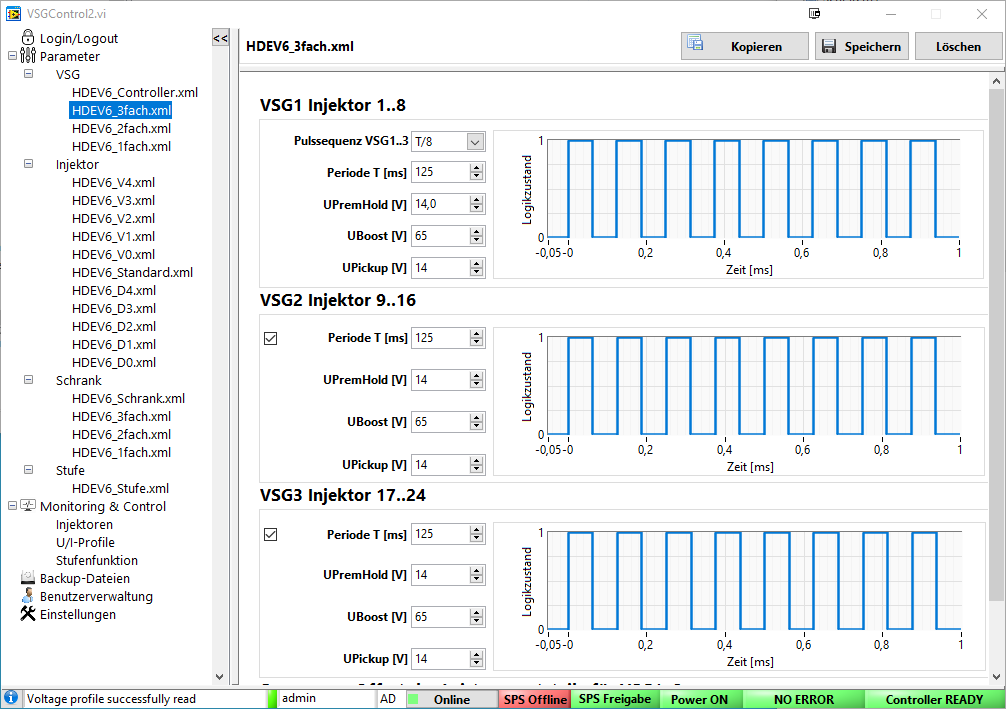Select HDEV6_Controller.xml under VSG

(x=135, y=92)
